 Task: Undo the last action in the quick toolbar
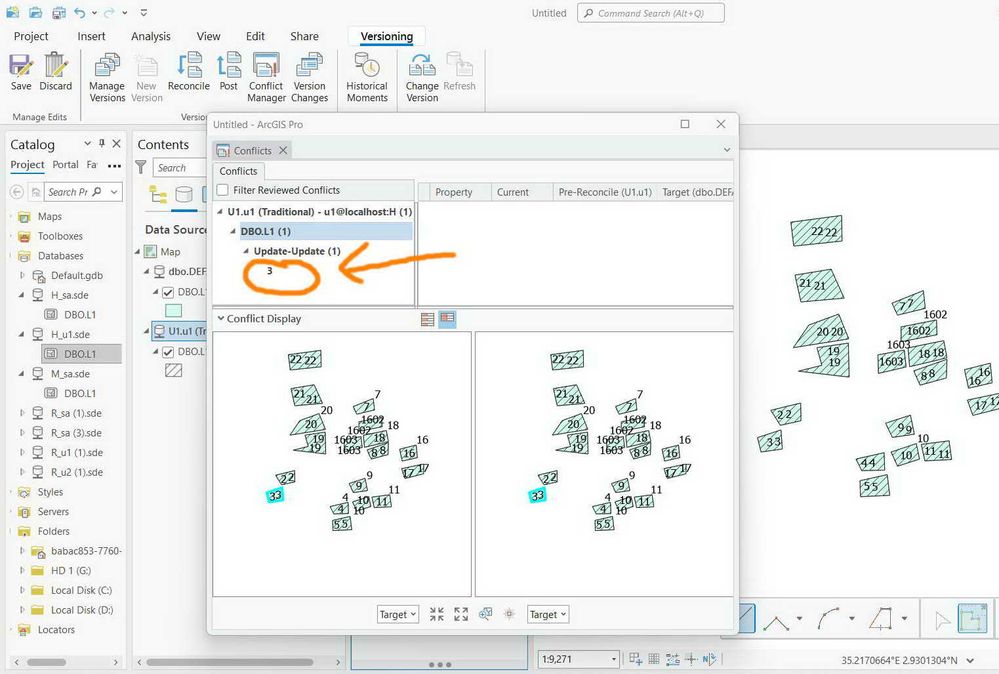[79, 13]
